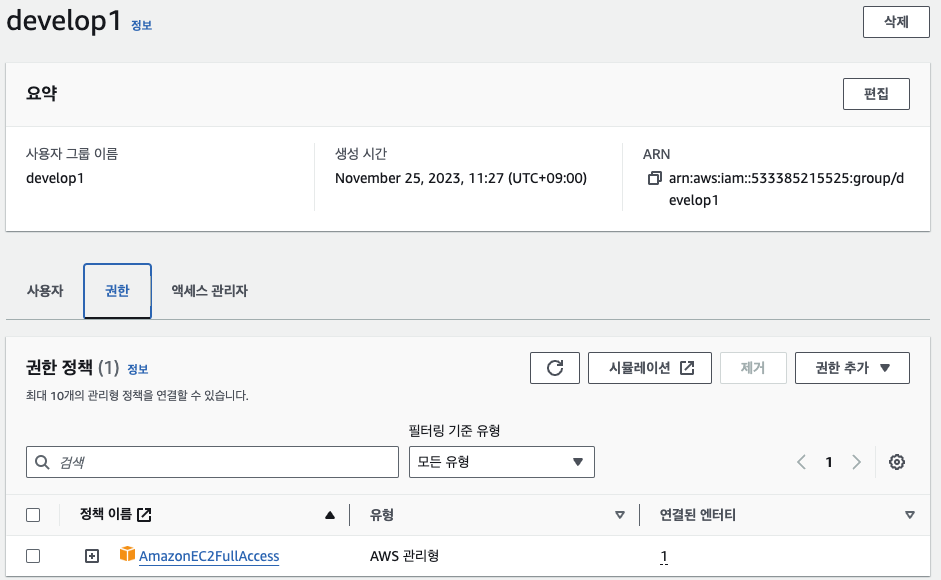Open the 모든 유형 filter dropdown
This screenshot has height=580, width=941.
(501, 462)
